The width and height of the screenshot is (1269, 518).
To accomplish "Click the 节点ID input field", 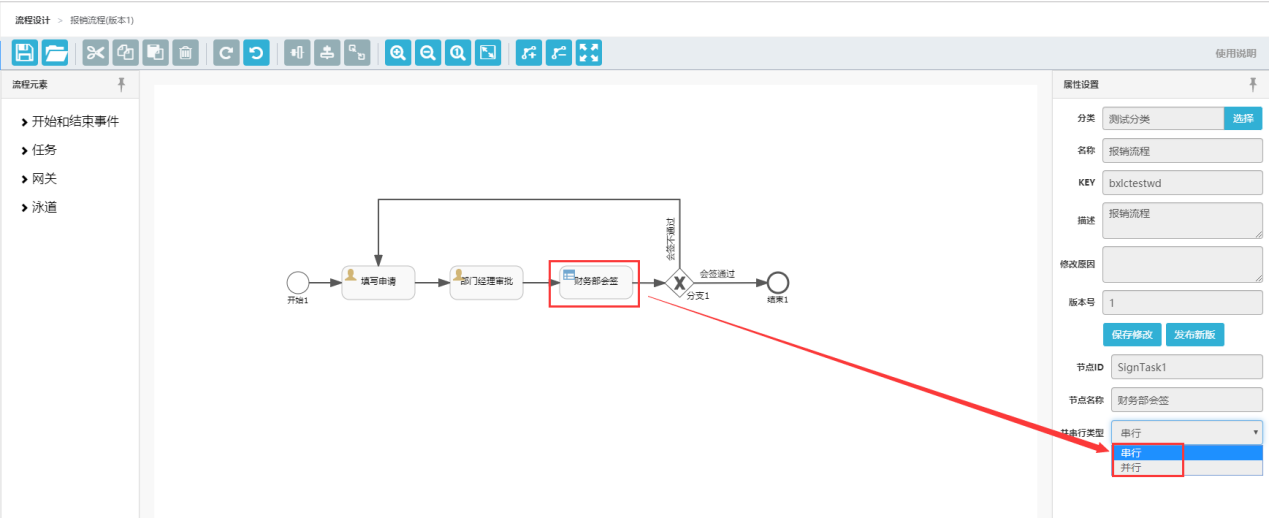I will (x=1187, y=367).
